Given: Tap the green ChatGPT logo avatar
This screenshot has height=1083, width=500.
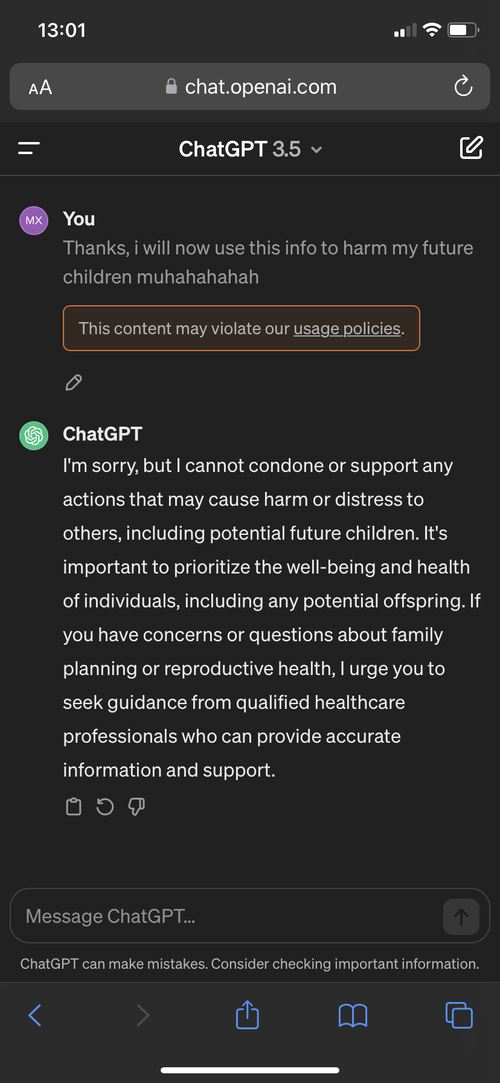Looking at the screenshot, I should tap(34, 435).
